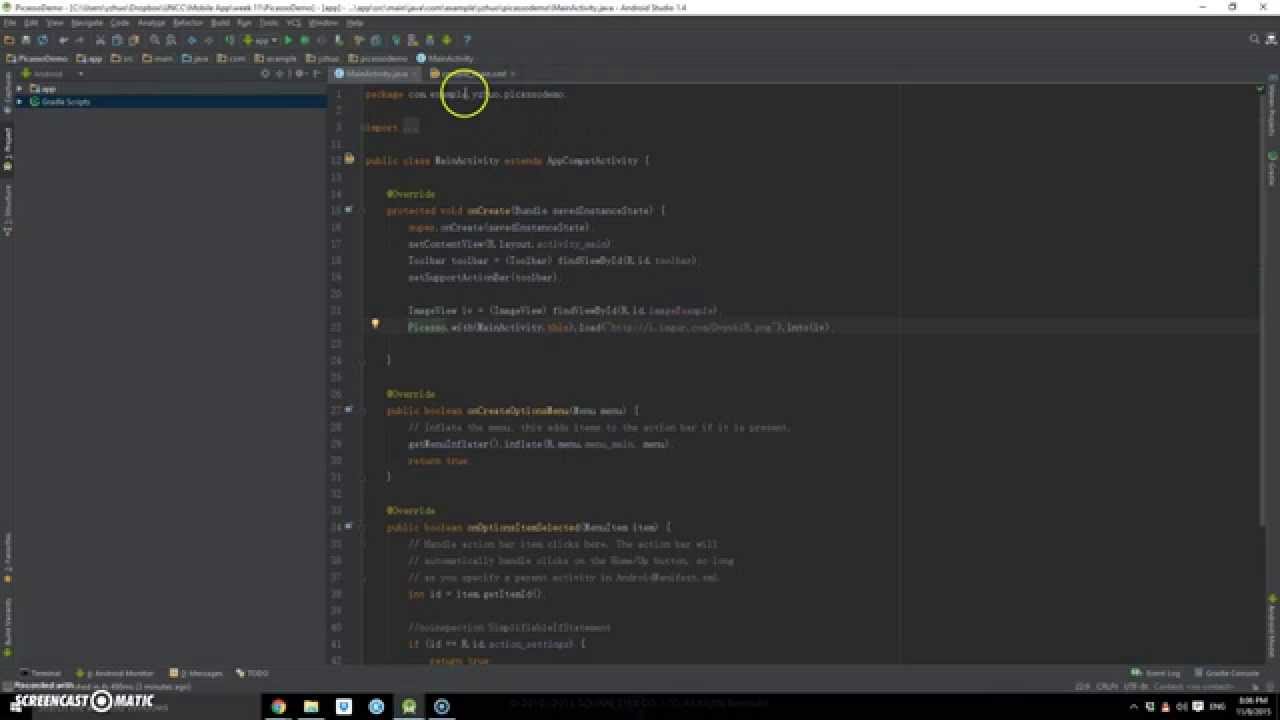Open the Navigate menu
The width and height of the screenshot is (1280, 720).
(x=87, y=22)
